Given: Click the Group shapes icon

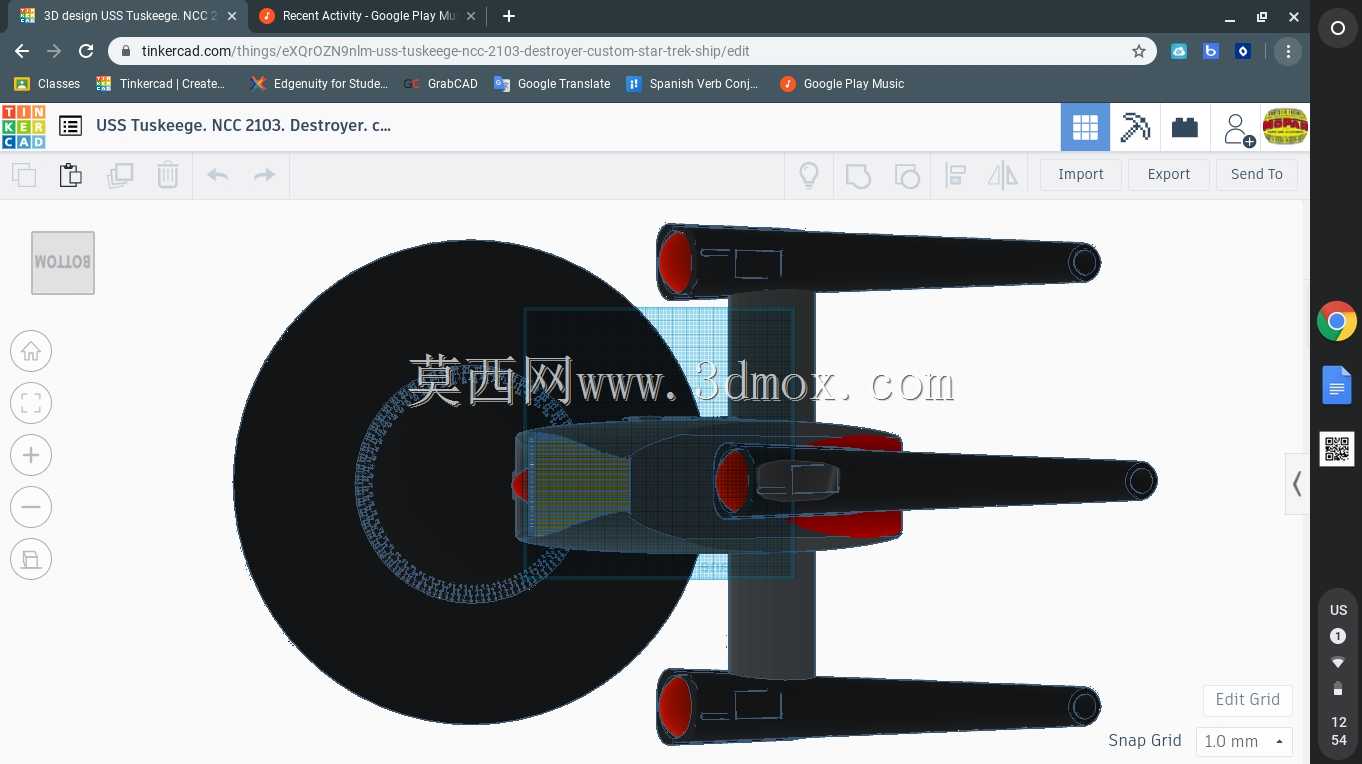Looking at the screenshot, I should tap(858, 175).
